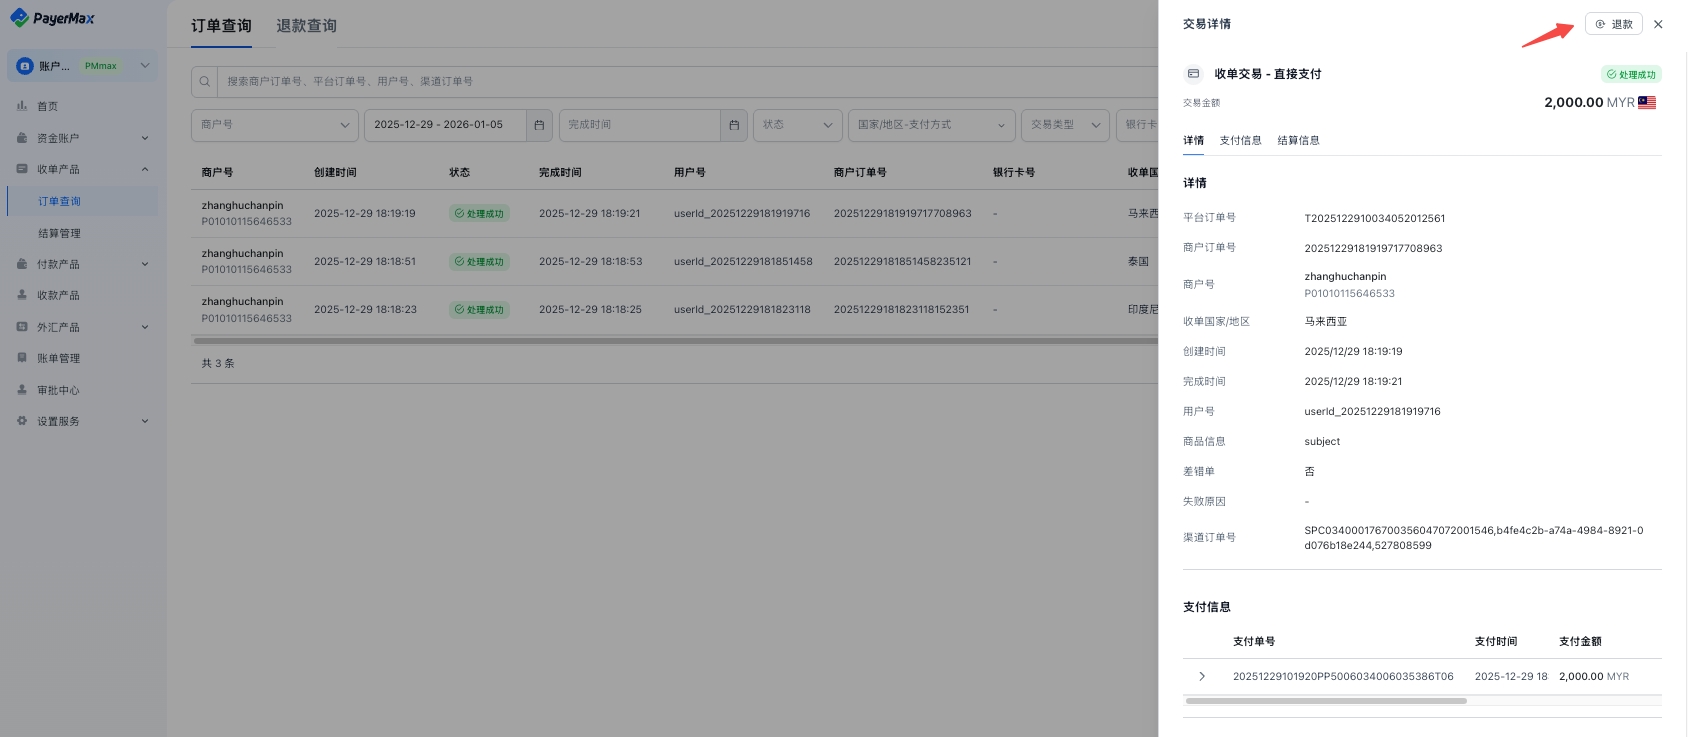Viewport: 1688px width, 737px height.
Task: Open 订单查询 in sidebar
Action: click(82, 201)
